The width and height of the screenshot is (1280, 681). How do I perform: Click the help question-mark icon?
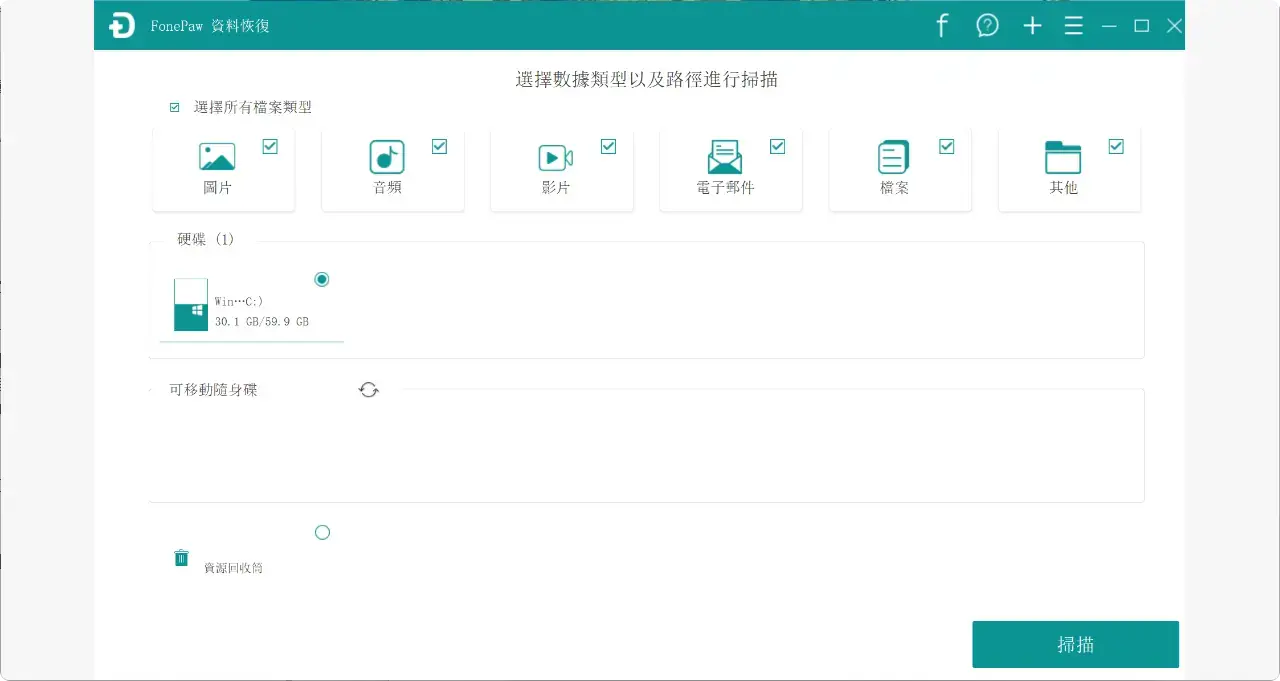(x=987, y=25)
